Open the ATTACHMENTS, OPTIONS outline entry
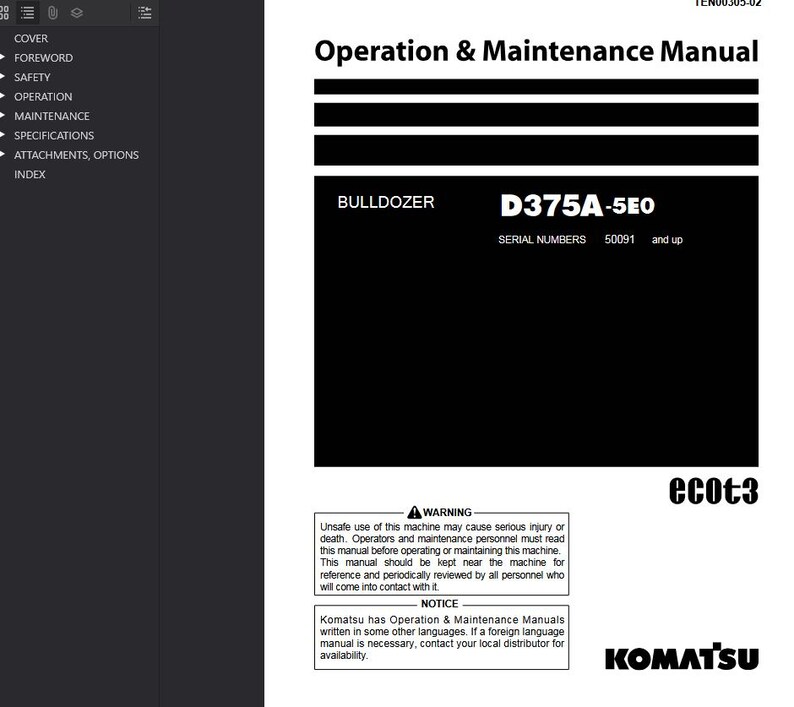This screenshot has width=794, height=707. tap(76, 155)
